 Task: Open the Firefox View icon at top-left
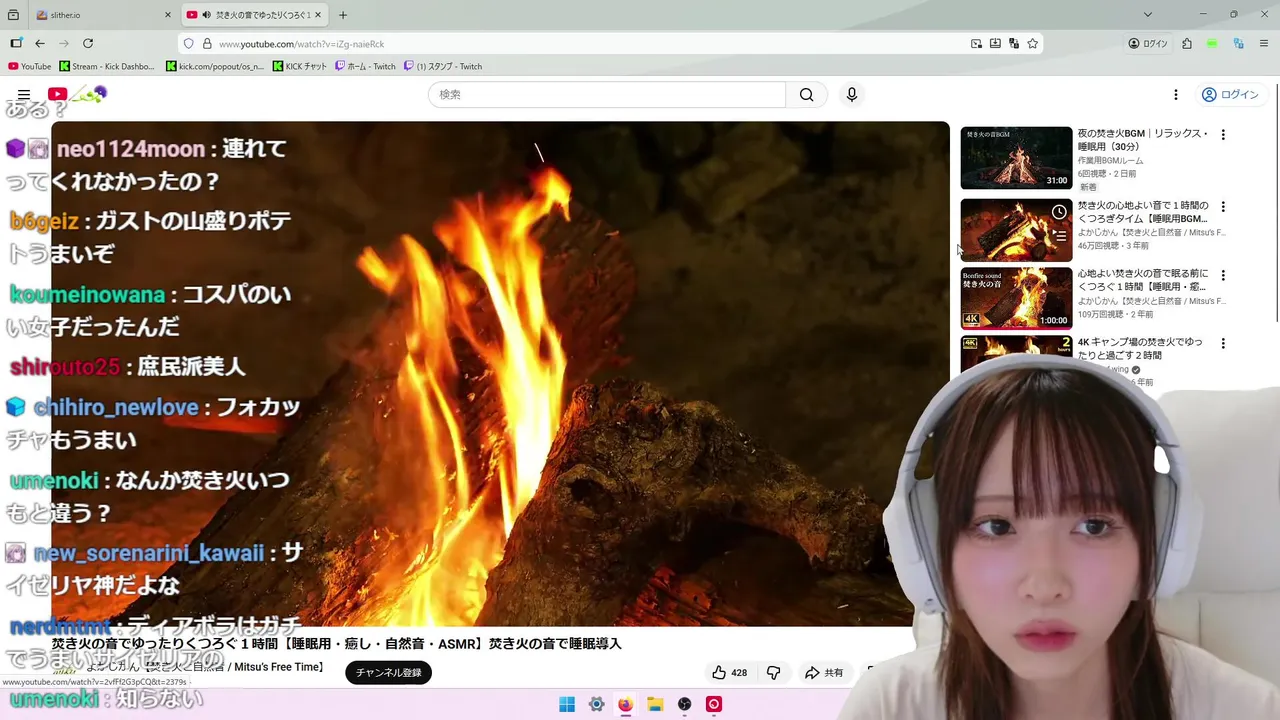coord(13,15)
